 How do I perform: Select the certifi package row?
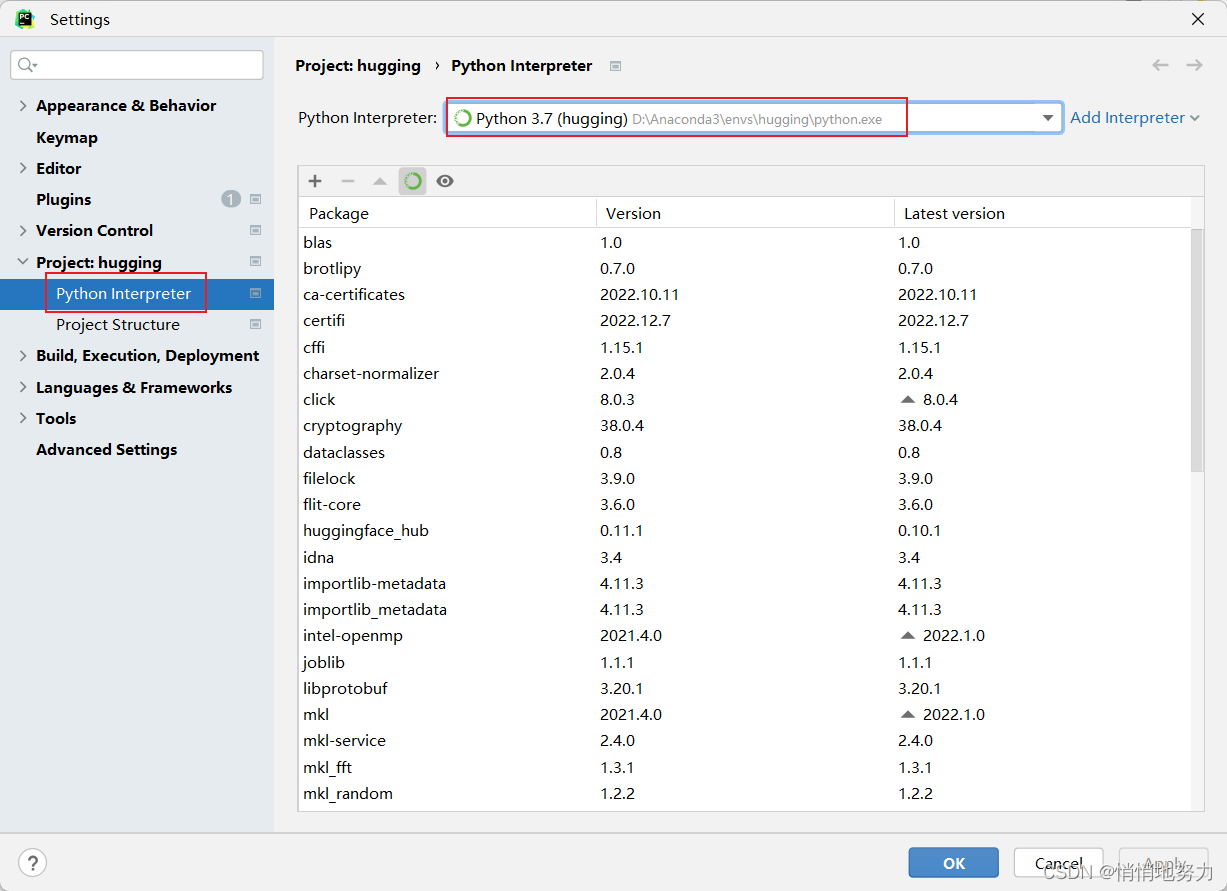click(745, 320)
